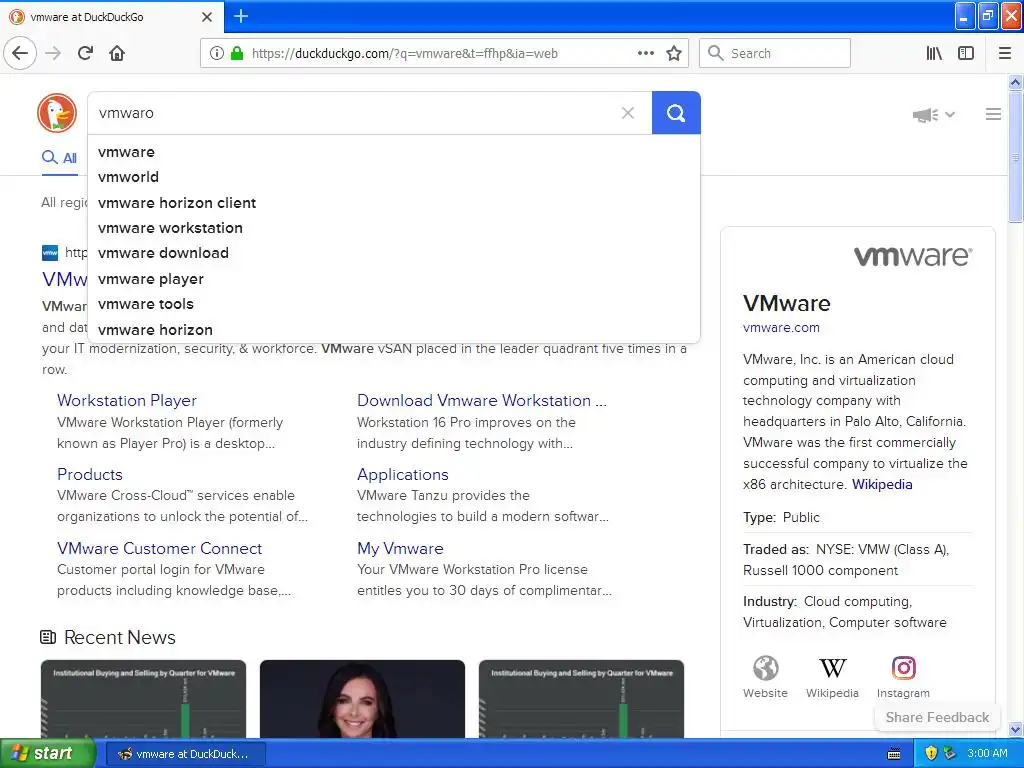
Task: Select 'vmware' autocomplete suggestion
Action: tap(394, 152)
